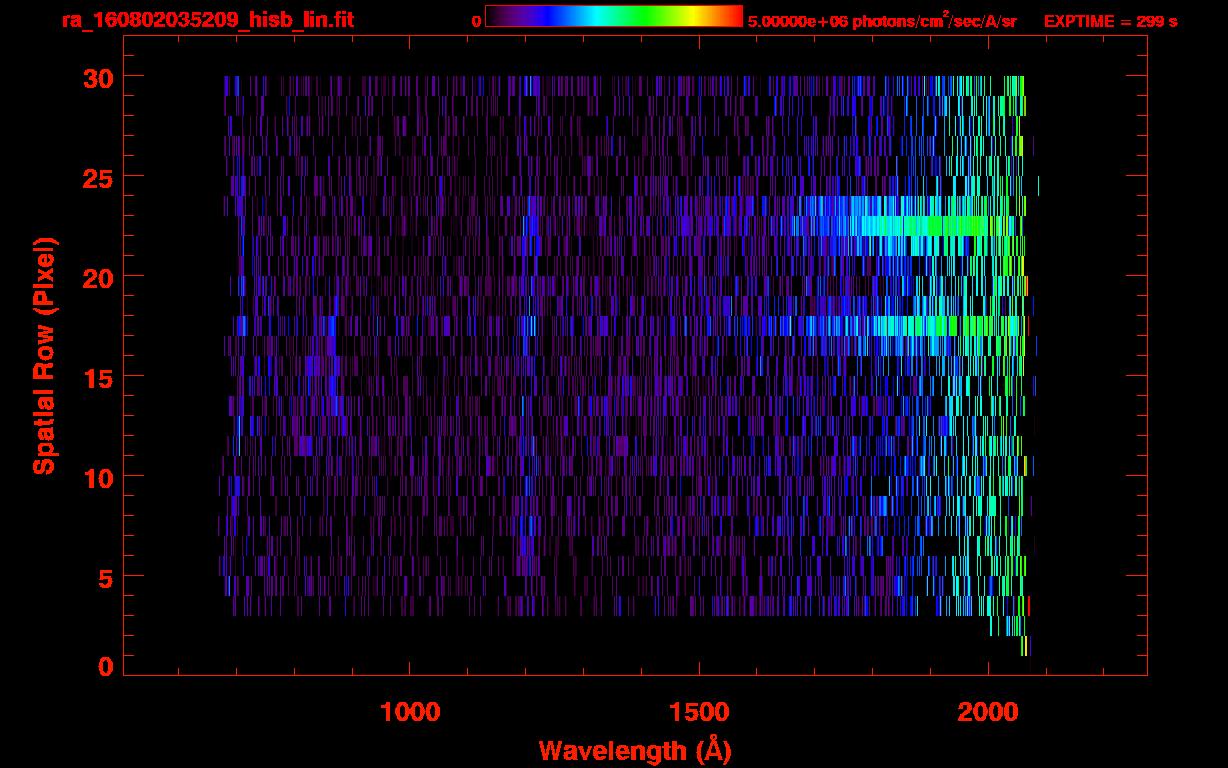
Task: Click the filename ra_160802035209_hisb_lin.fit
Action: (207, 20)
